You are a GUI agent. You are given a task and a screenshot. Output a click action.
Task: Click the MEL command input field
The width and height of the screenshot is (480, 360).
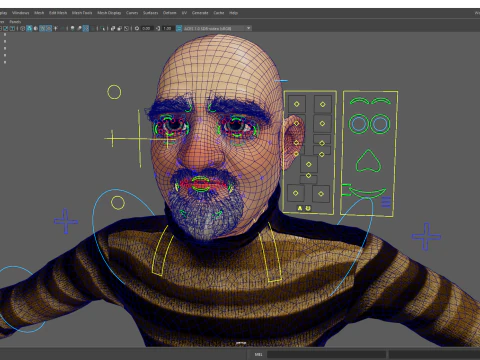[326, 354]
